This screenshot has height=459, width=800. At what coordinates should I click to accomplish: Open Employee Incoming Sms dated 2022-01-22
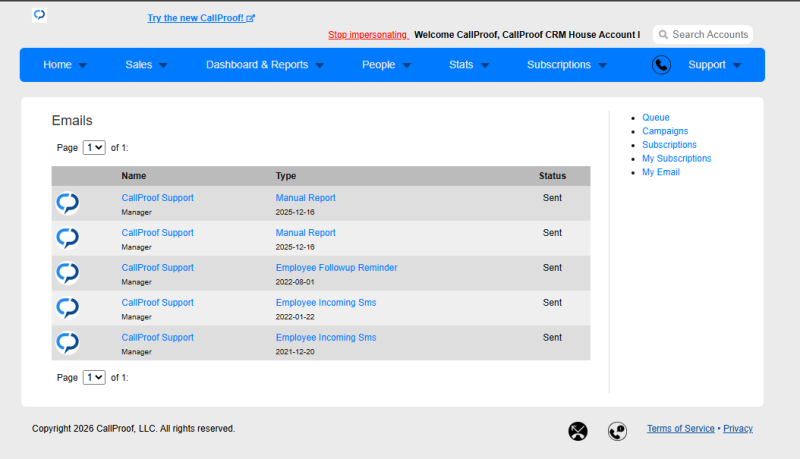coord(326,302)
